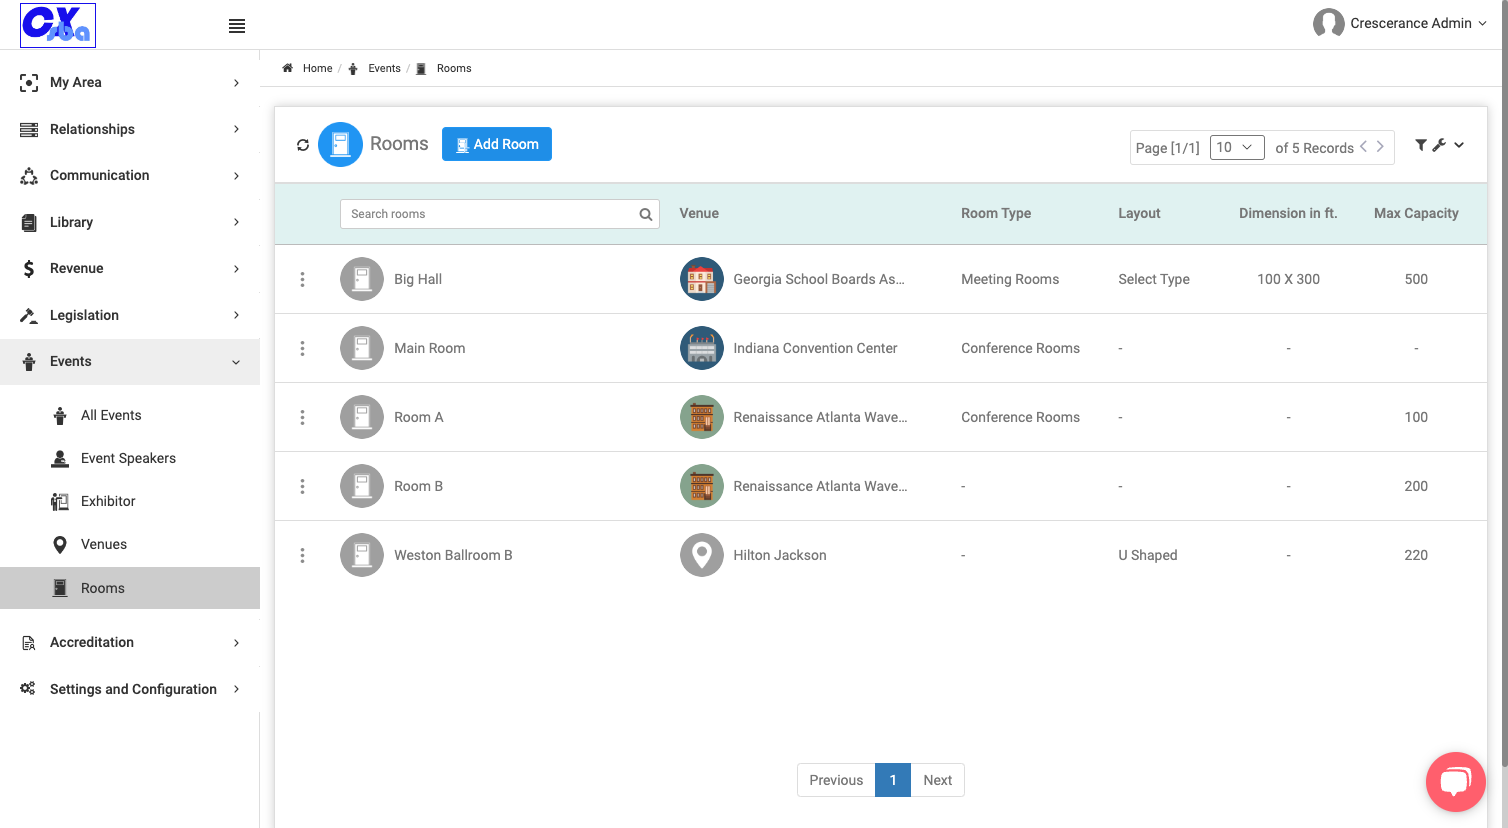Click the Big Hall room door icon
The height and width of the screenshot is (828, 1508).
tap(362, 279)
